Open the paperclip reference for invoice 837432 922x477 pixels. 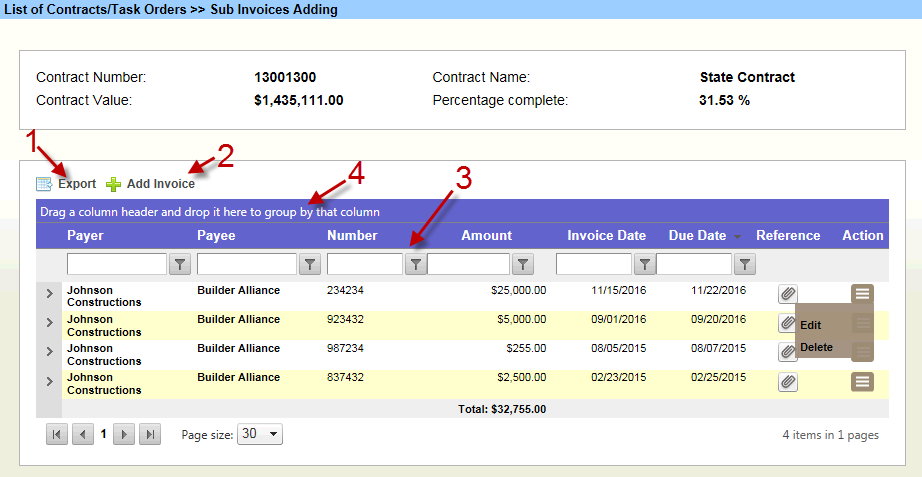pyautogui.click(x=788, y=381)
